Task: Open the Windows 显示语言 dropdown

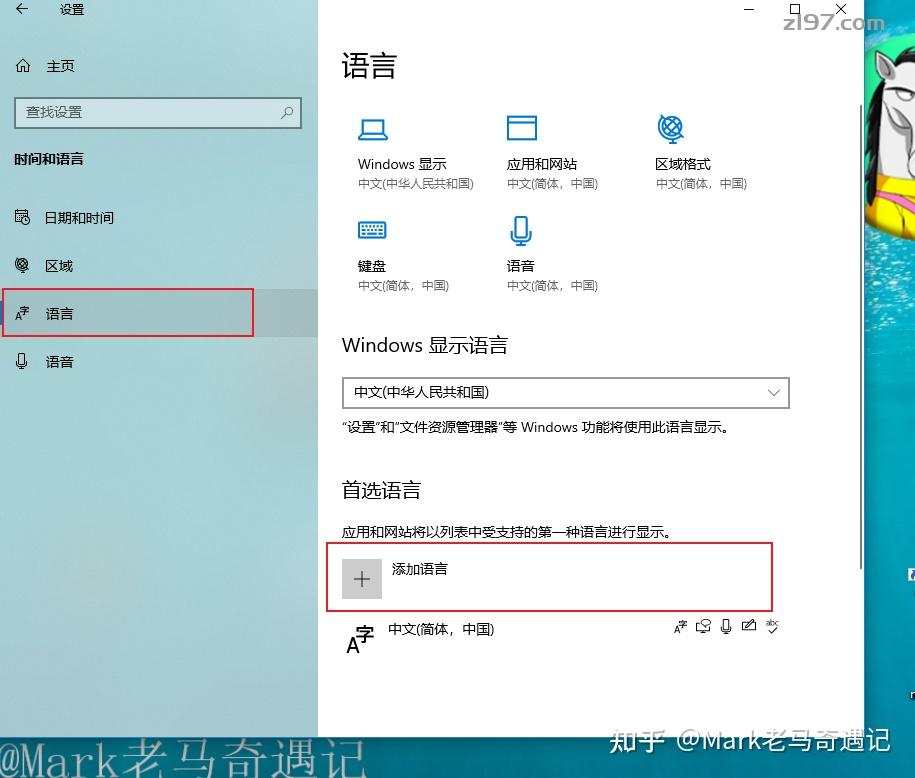Action: coord(565,393)
